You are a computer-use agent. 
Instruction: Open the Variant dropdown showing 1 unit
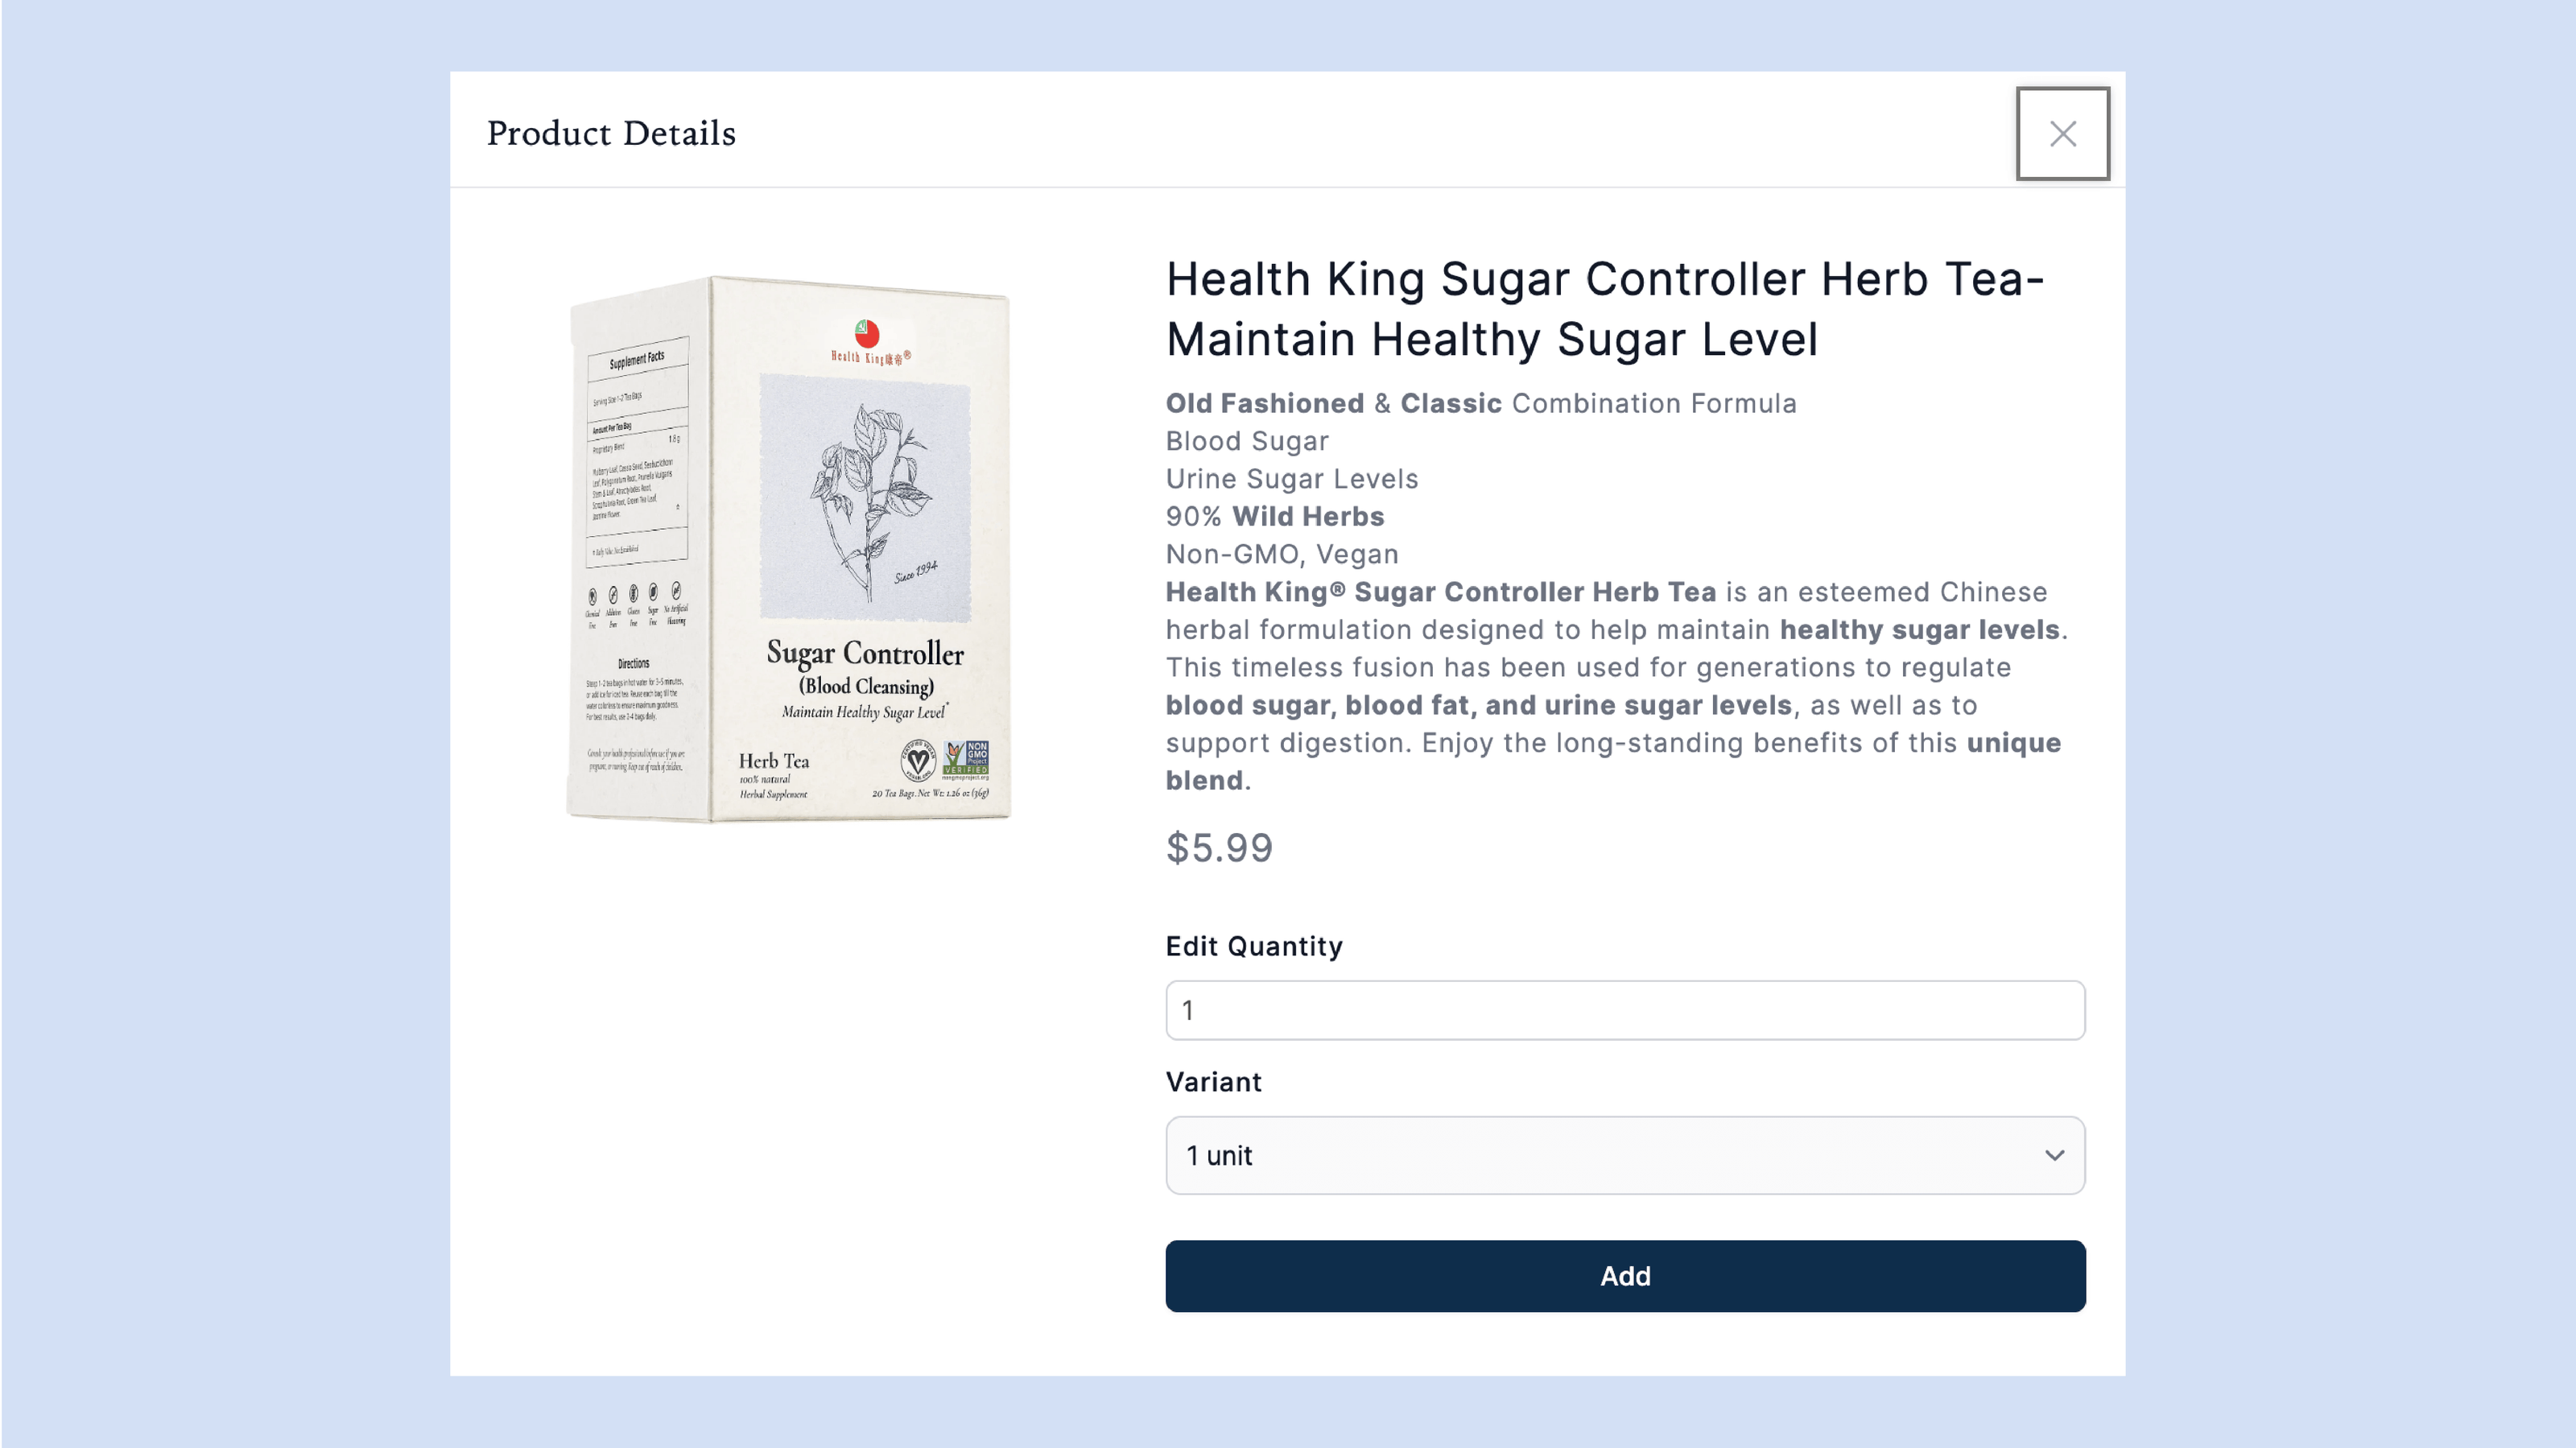1625,1155
